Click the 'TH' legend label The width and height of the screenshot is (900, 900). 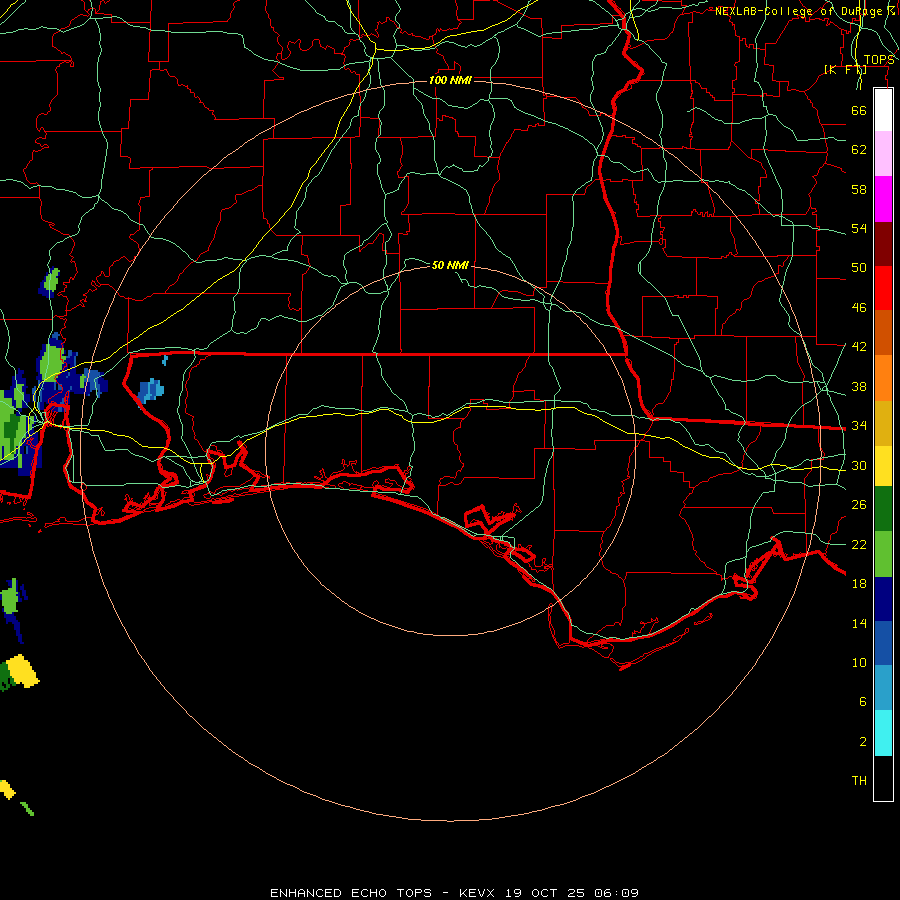(x=859, y=781)
